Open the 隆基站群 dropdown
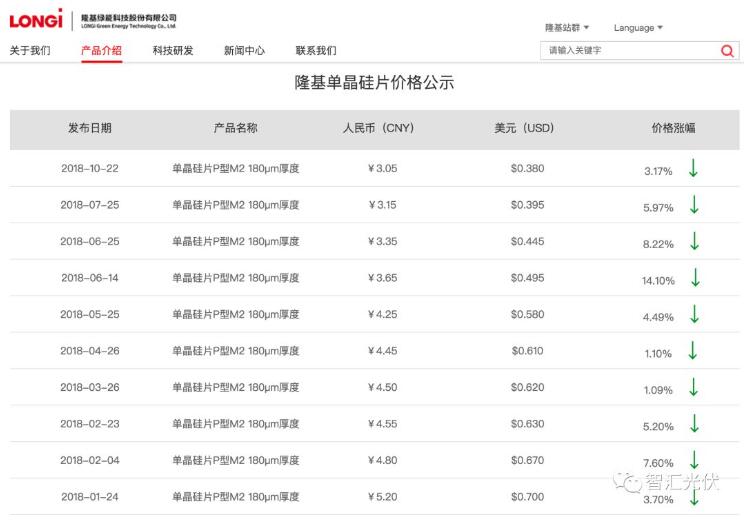The image size is (749, 522). pos(567,28)
